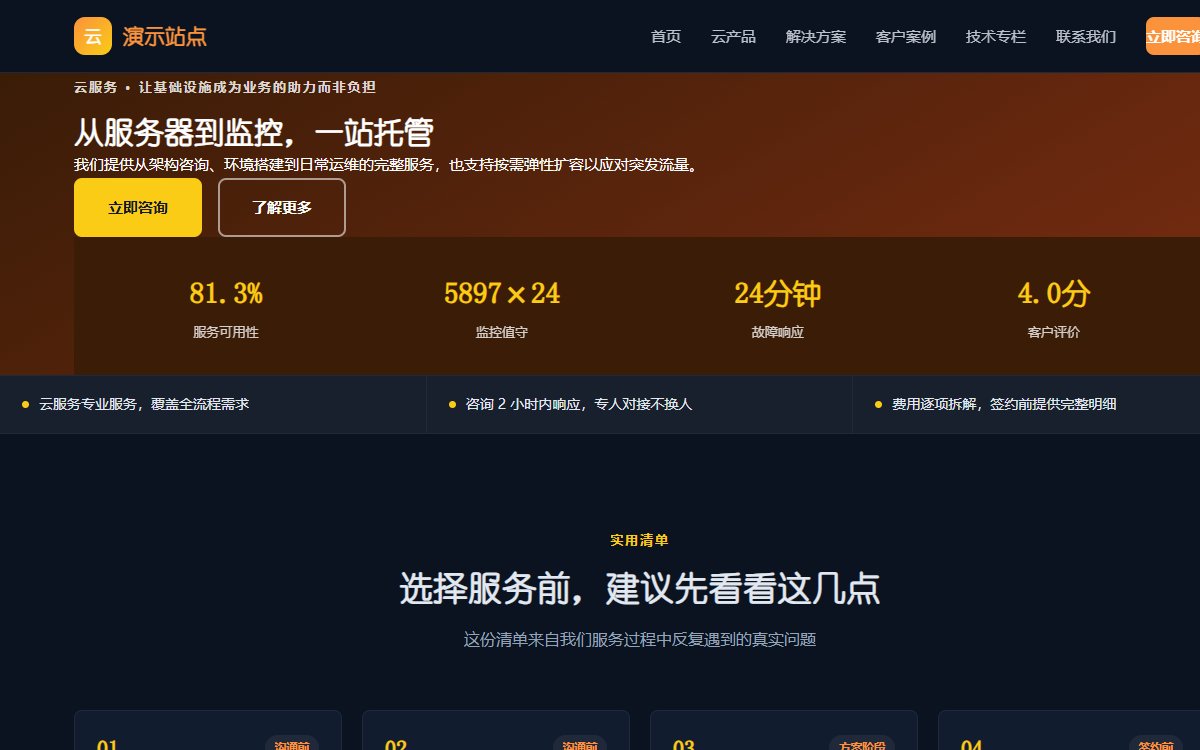This screenshot has height=750, width=1200.
Task: Click the orange 云 logo icon
Action: point(93,36)
